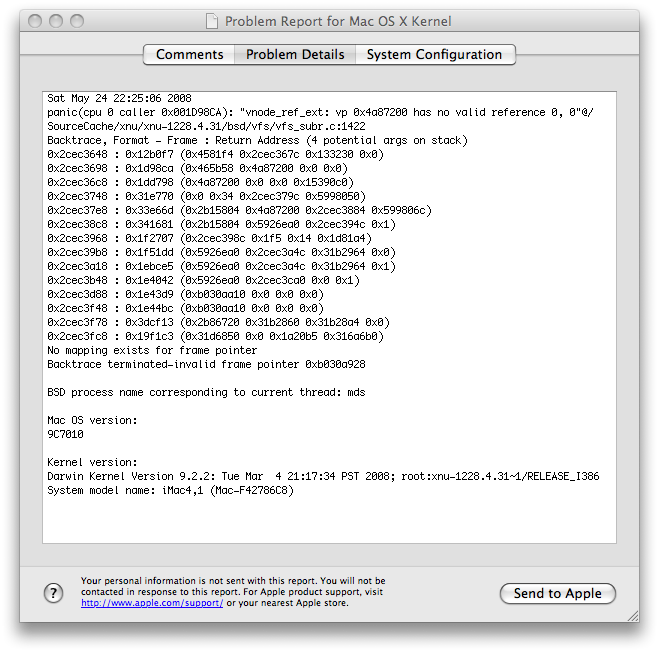Click backtrace row starting 0x2cec3a18
659x652 pixels.
point(221,267)
